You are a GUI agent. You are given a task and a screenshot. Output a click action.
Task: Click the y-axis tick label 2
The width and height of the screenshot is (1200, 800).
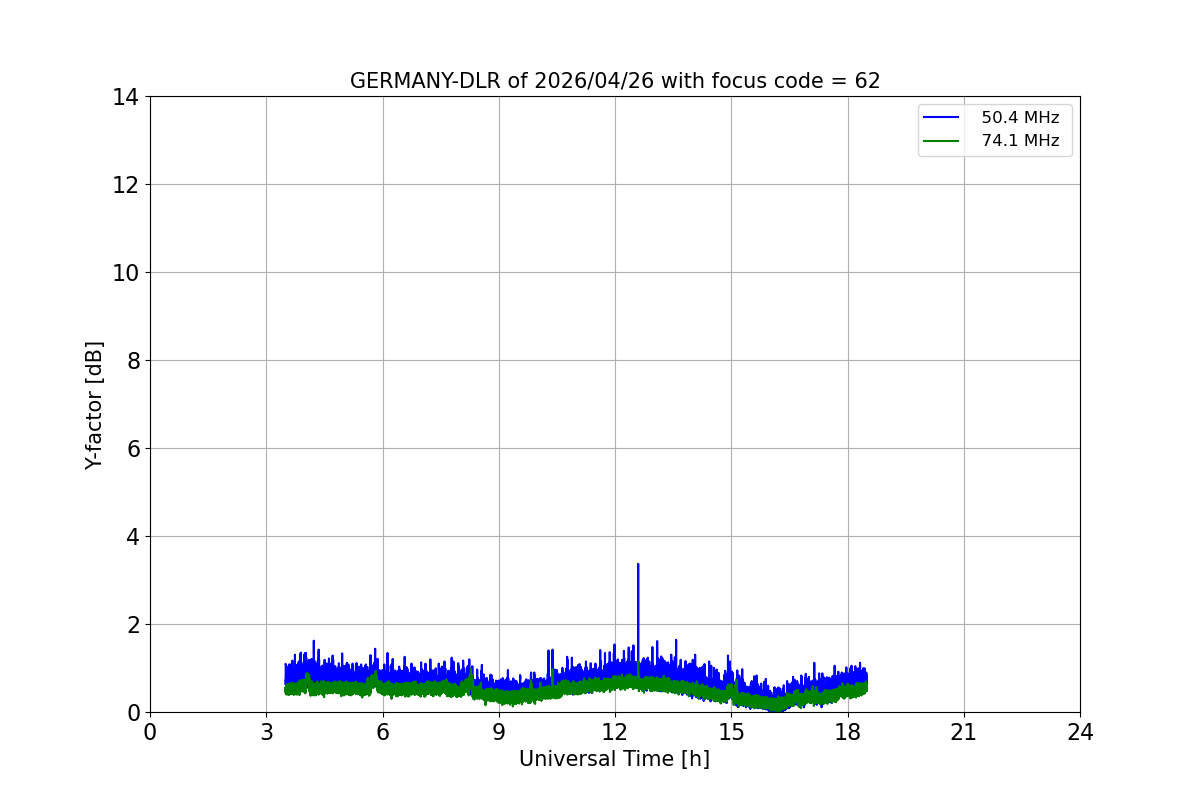[132, 625]
